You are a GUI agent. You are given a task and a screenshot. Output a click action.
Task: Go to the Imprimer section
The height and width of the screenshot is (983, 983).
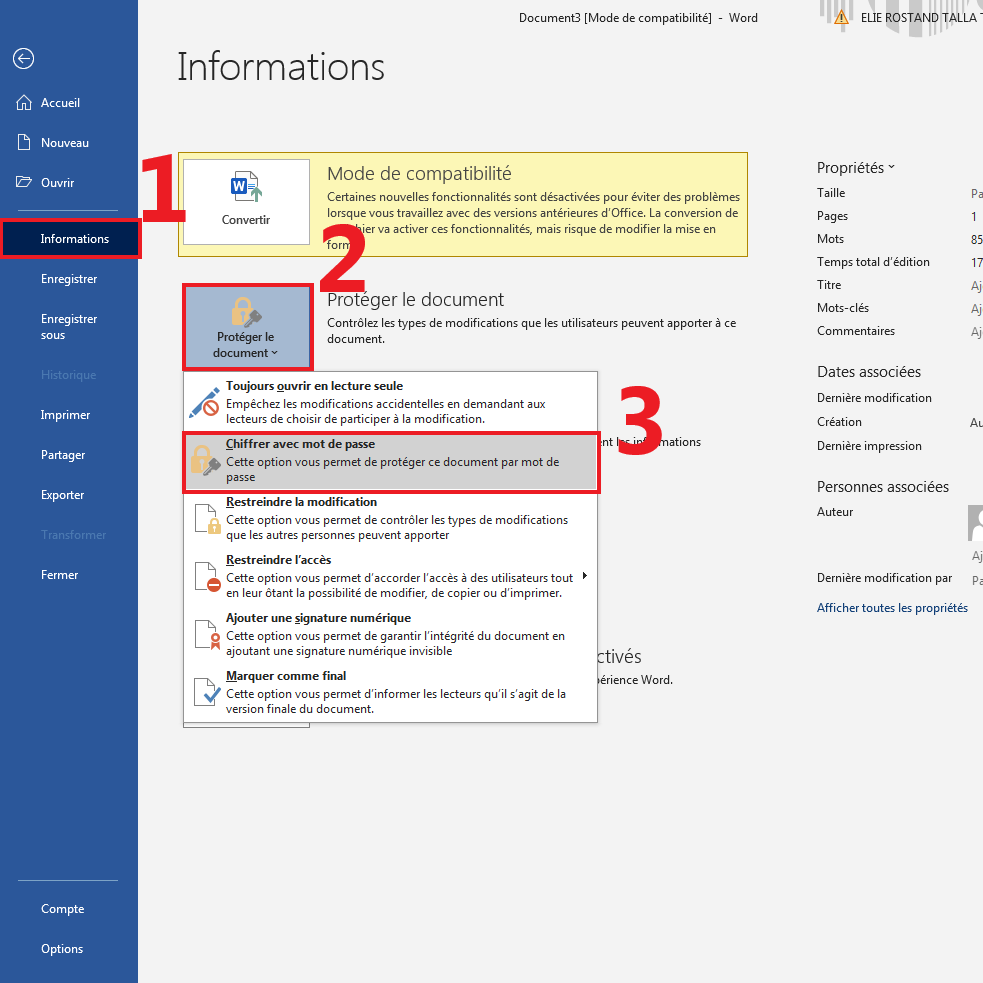pyautogui.click(x=65, y=415)
